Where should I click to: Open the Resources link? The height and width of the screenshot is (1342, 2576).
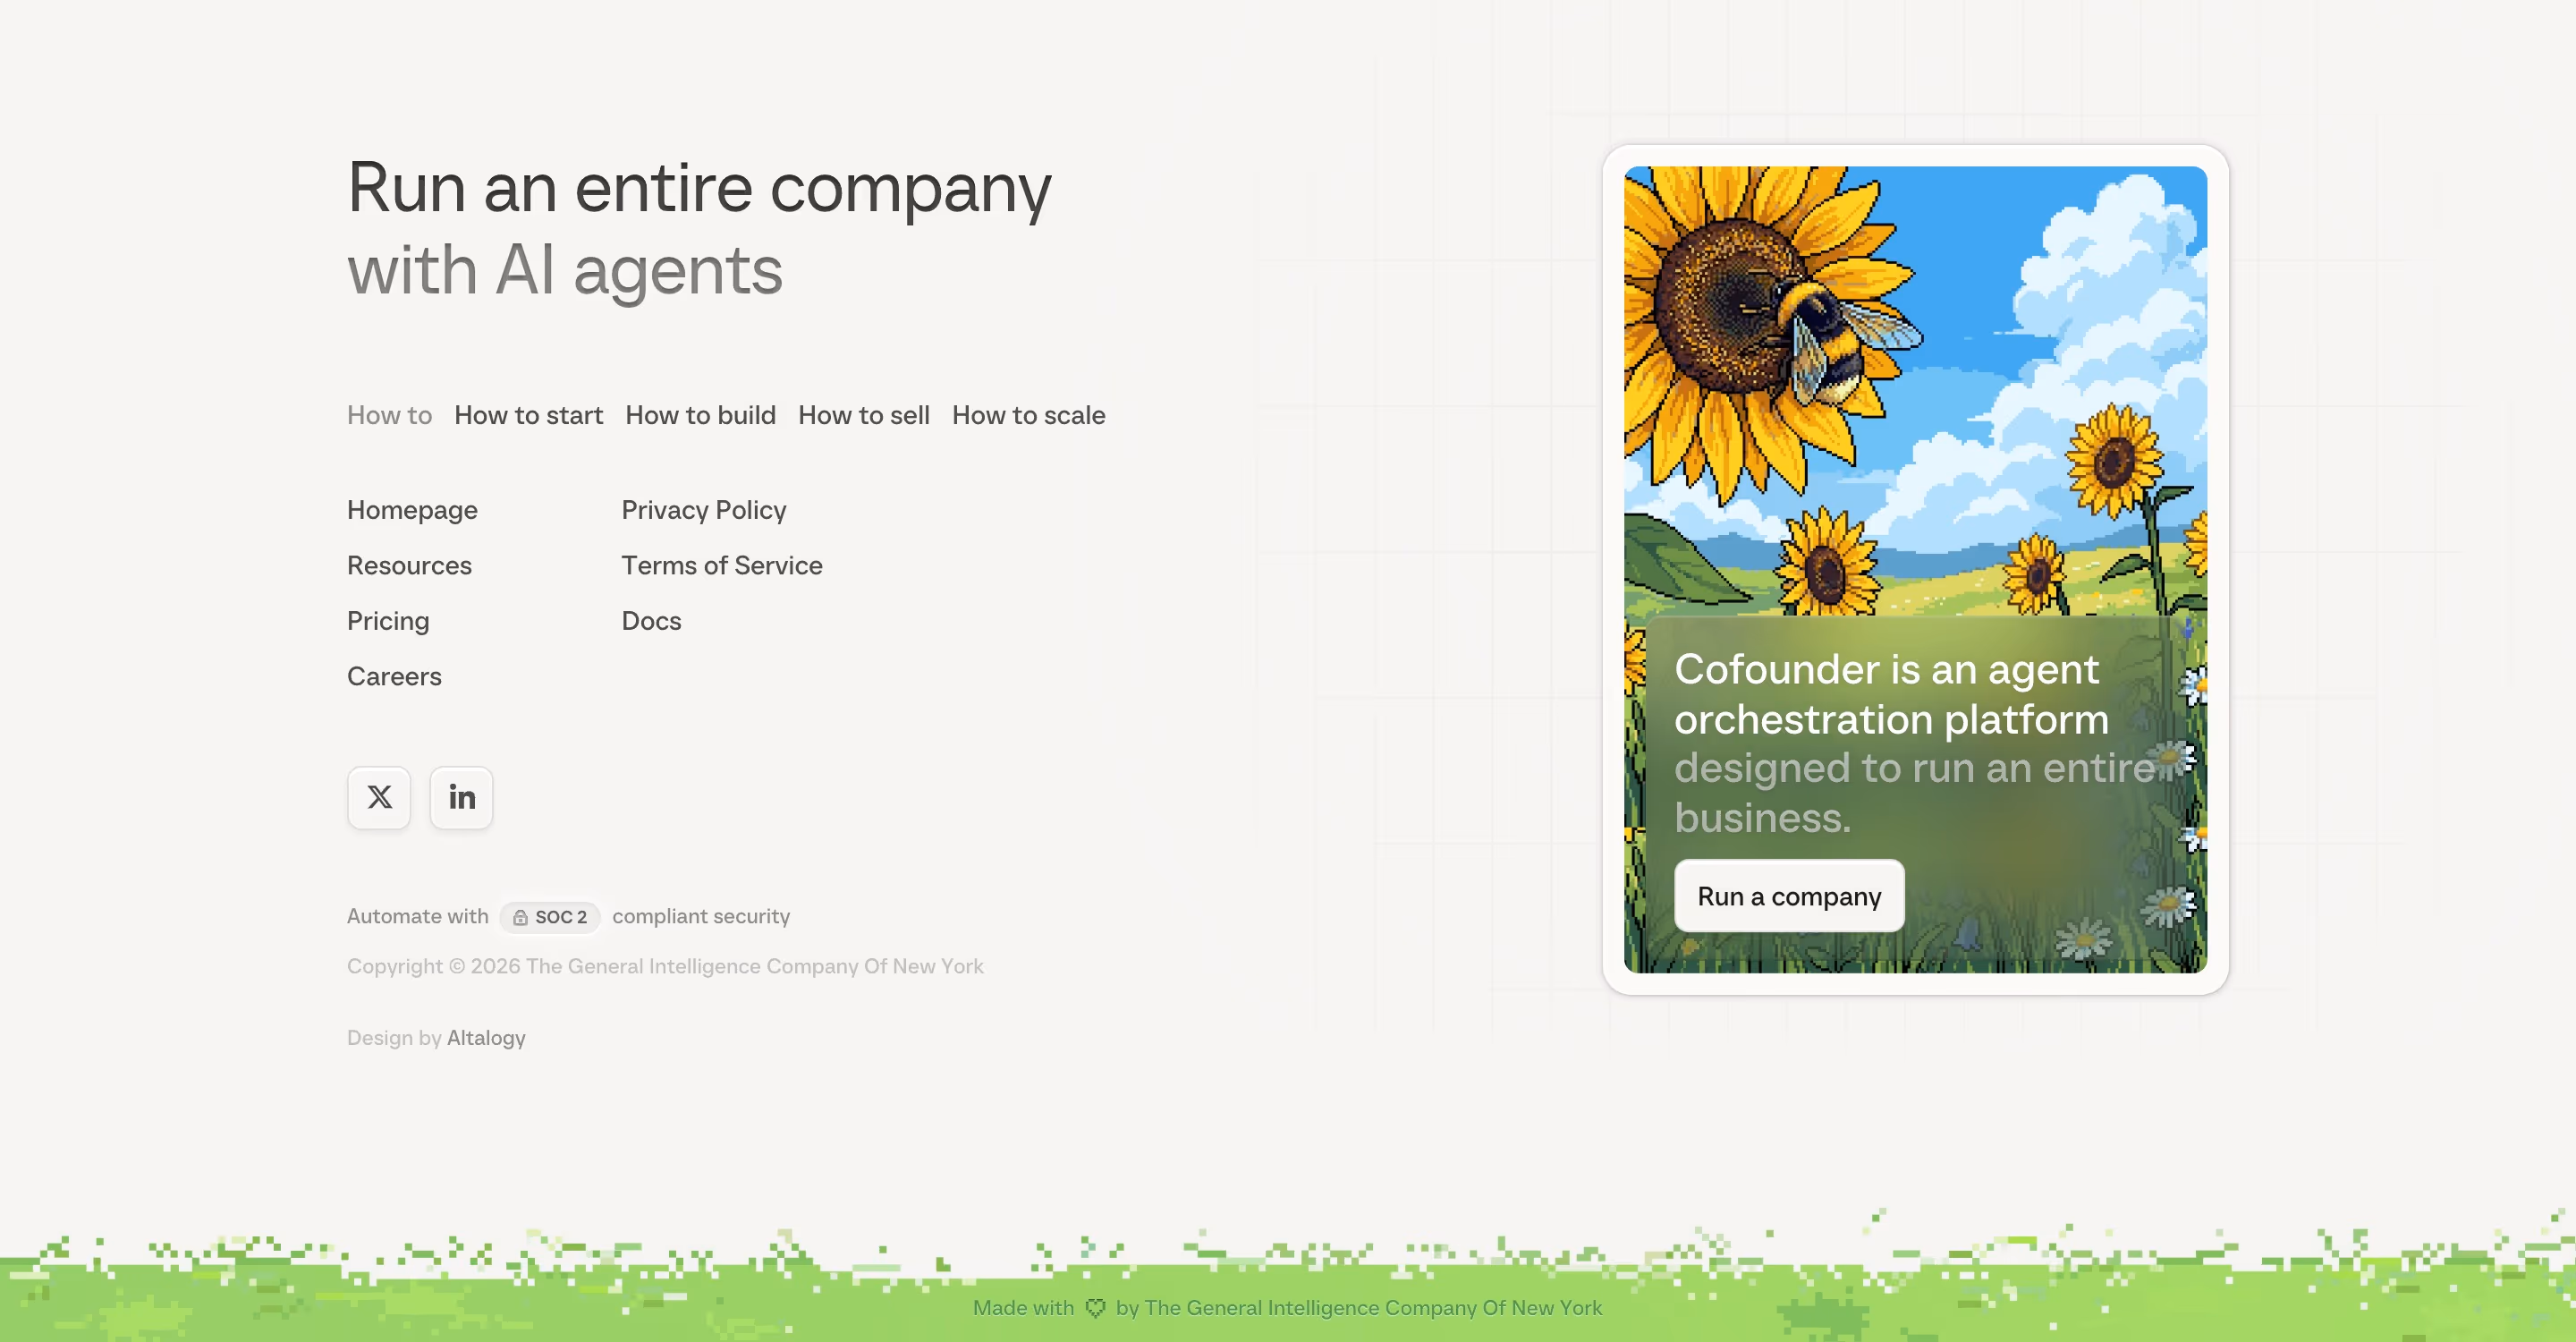click(x=409, y=565)
